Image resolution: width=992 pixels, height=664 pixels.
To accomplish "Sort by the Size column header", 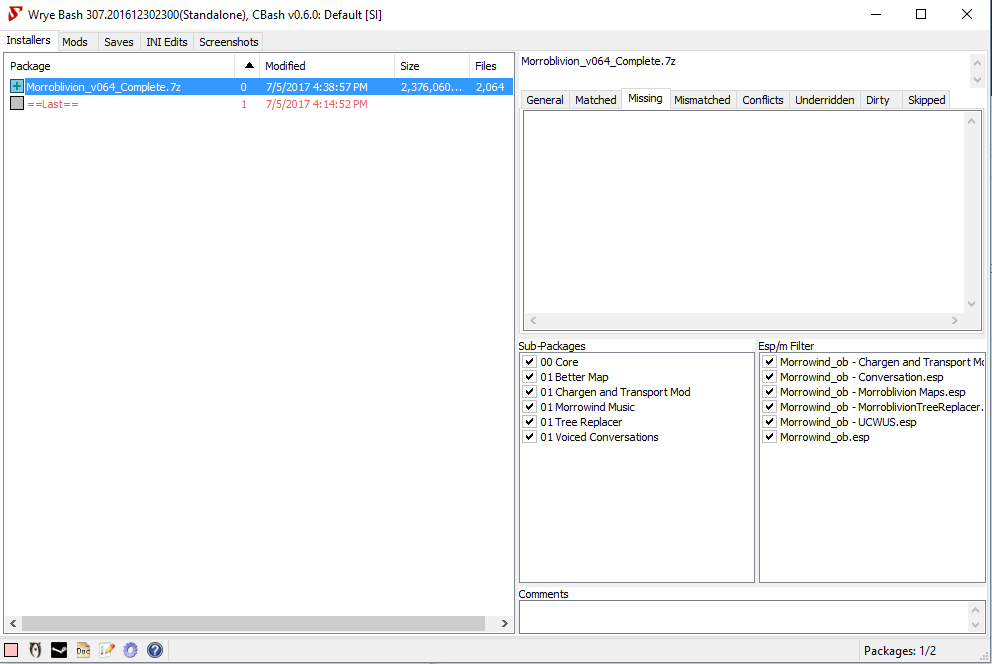I will (x=432, y=66).
